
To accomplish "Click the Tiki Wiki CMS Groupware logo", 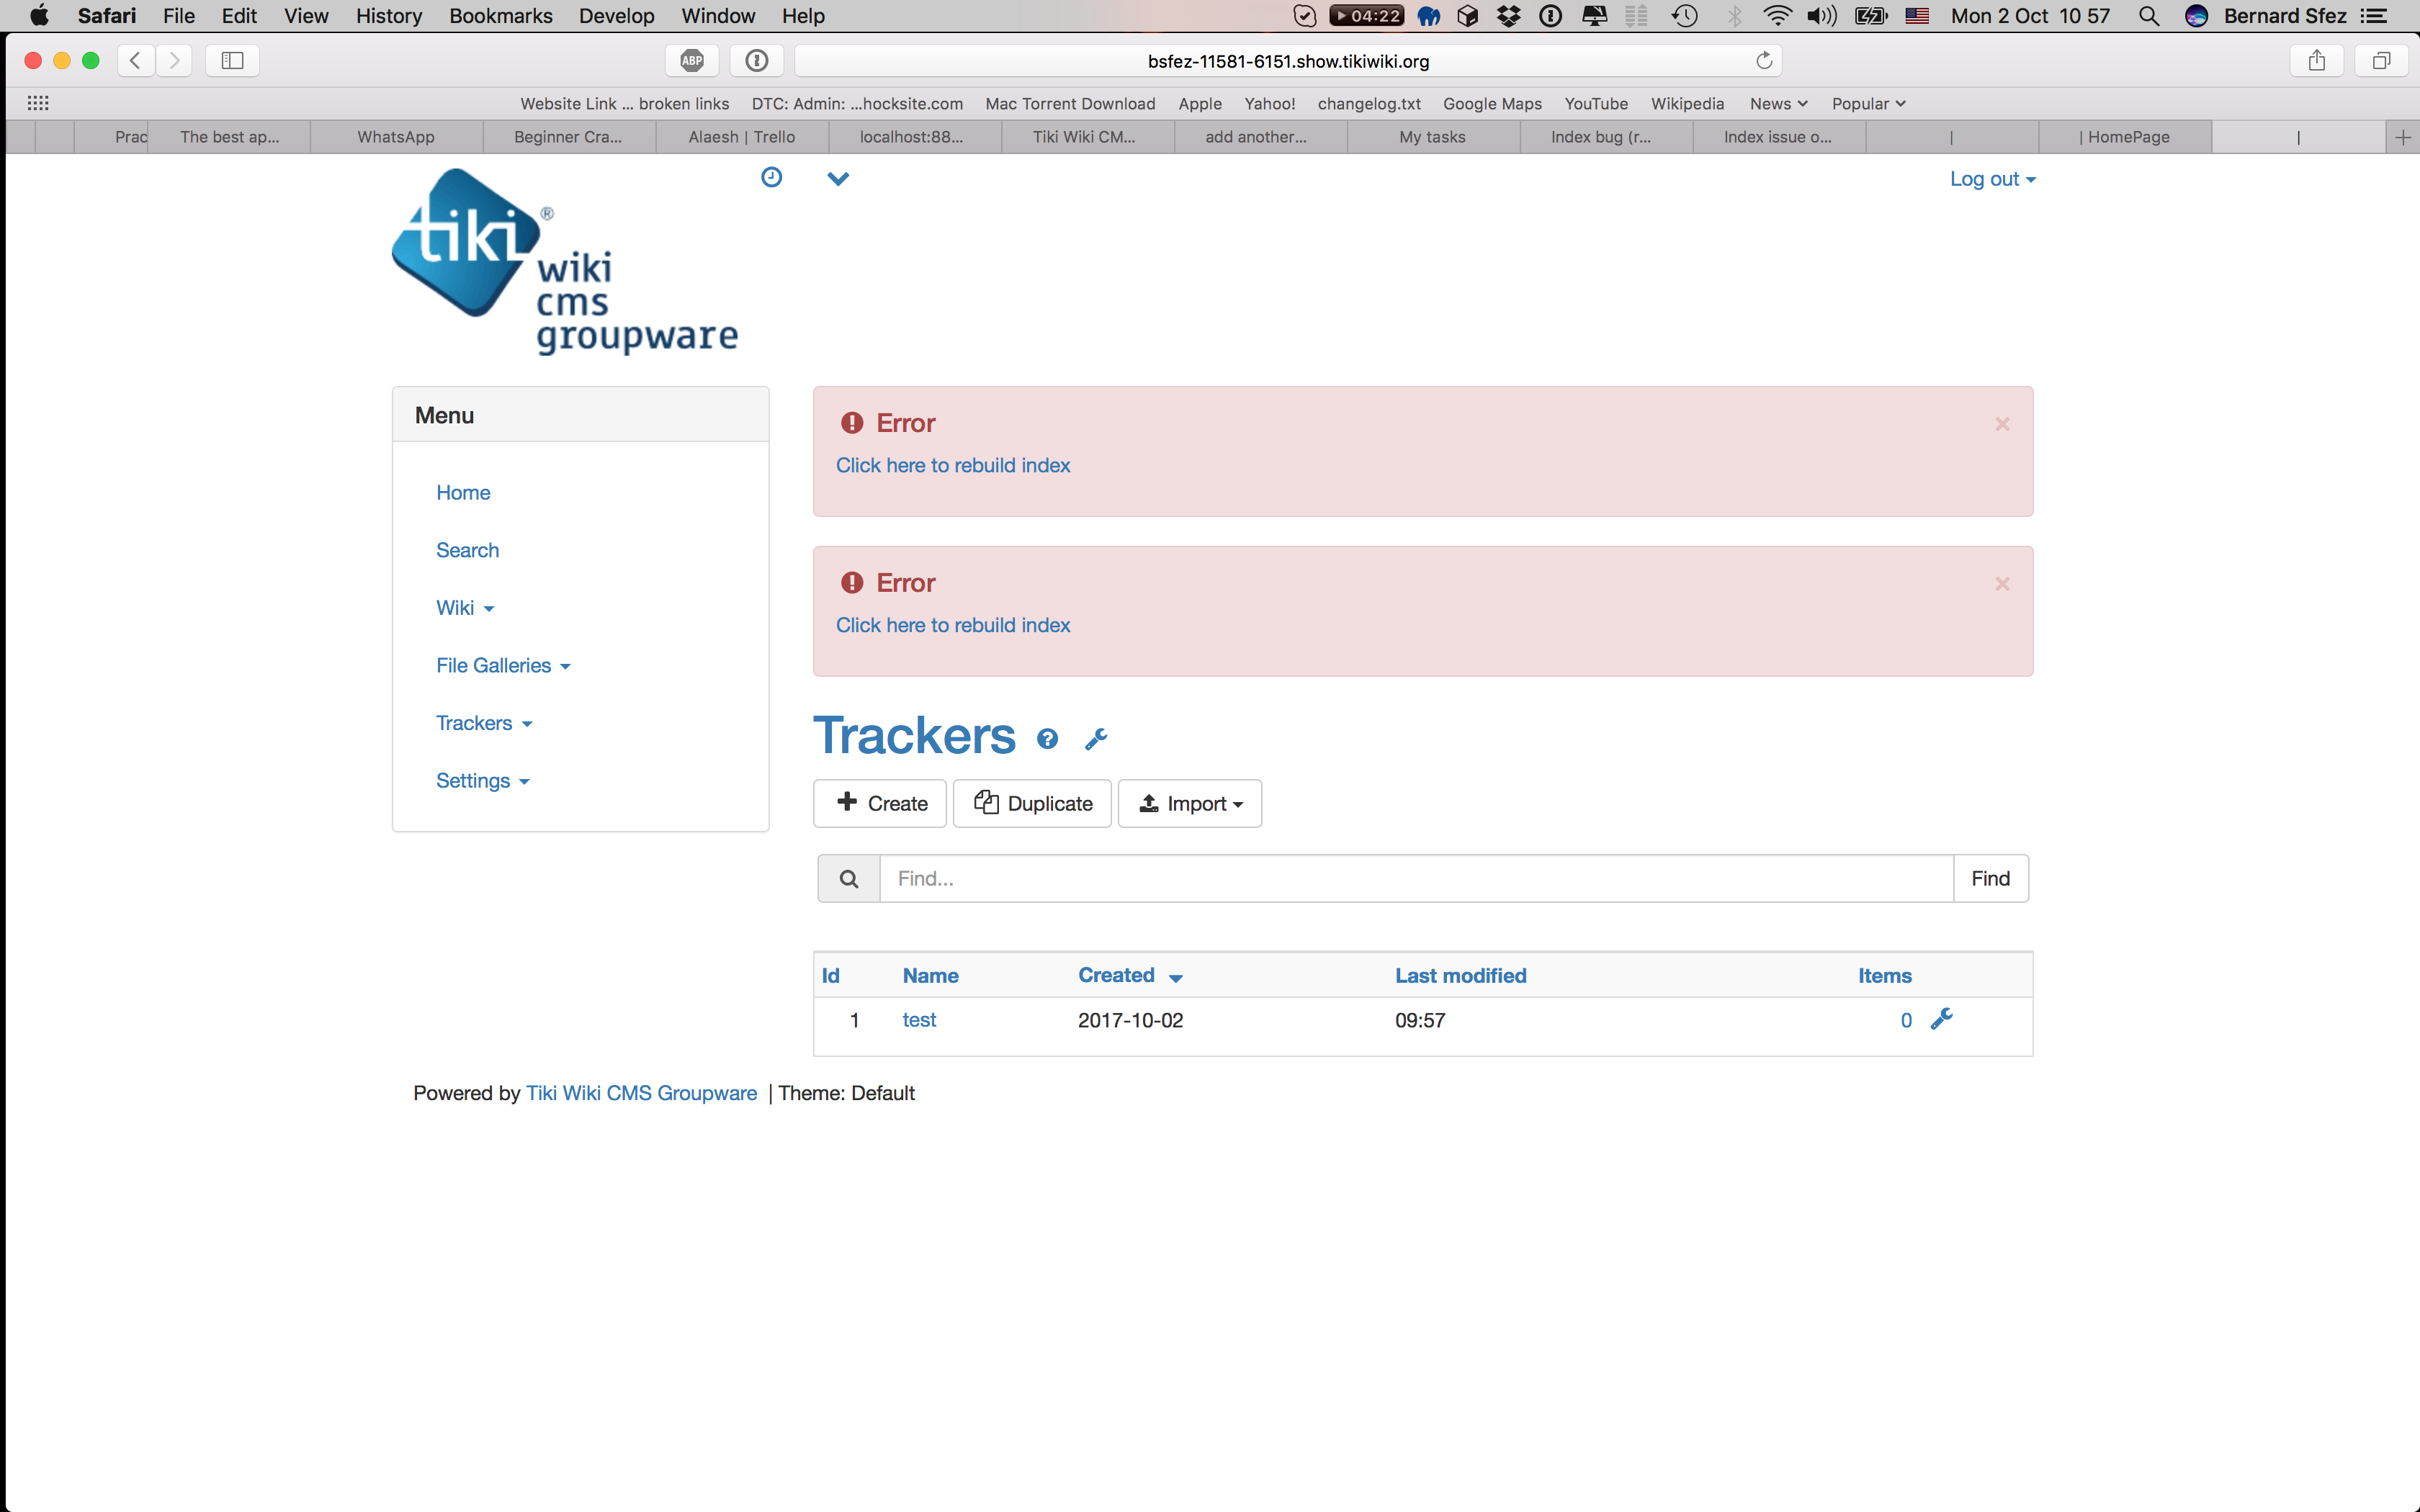I will point(565,261).
